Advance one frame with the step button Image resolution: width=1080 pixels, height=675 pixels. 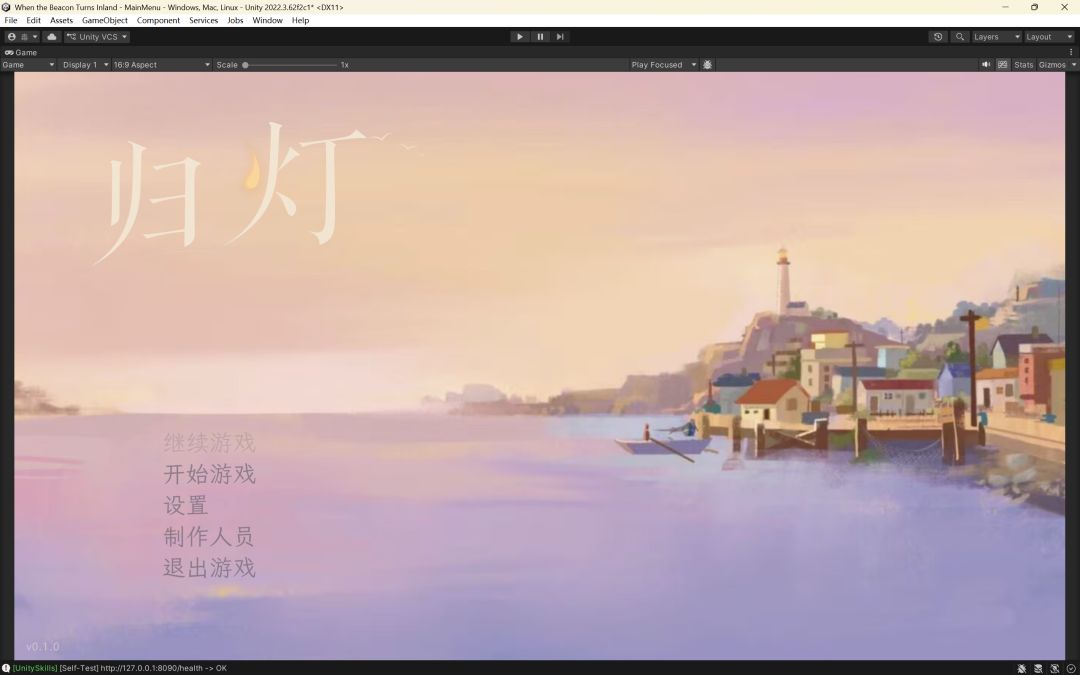(x=560, y=37)
